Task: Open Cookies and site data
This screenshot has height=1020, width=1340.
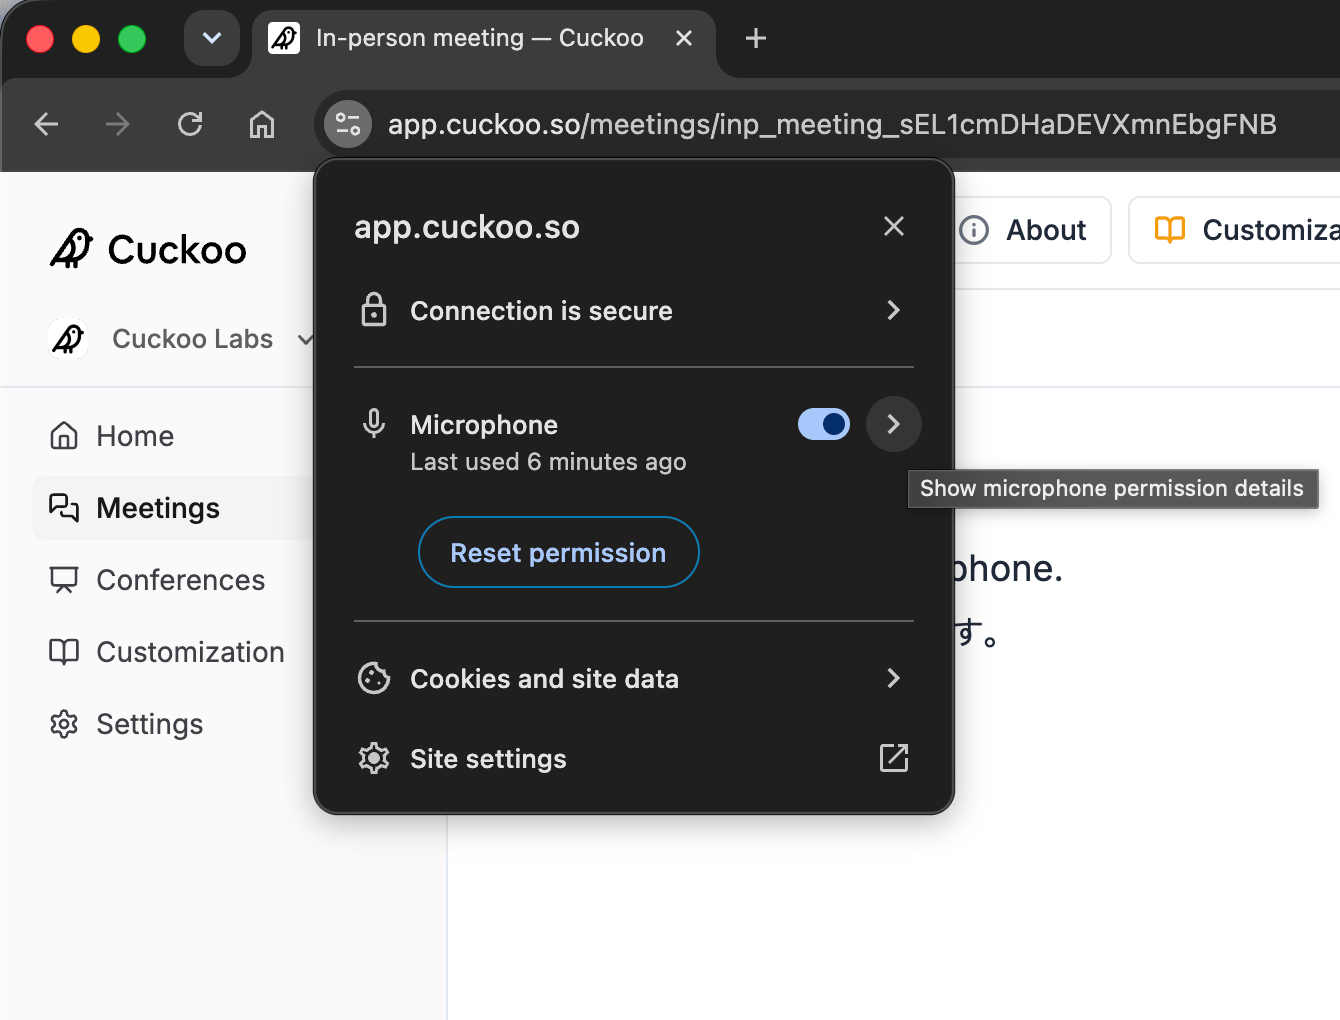Action: (x=634, y=679)
